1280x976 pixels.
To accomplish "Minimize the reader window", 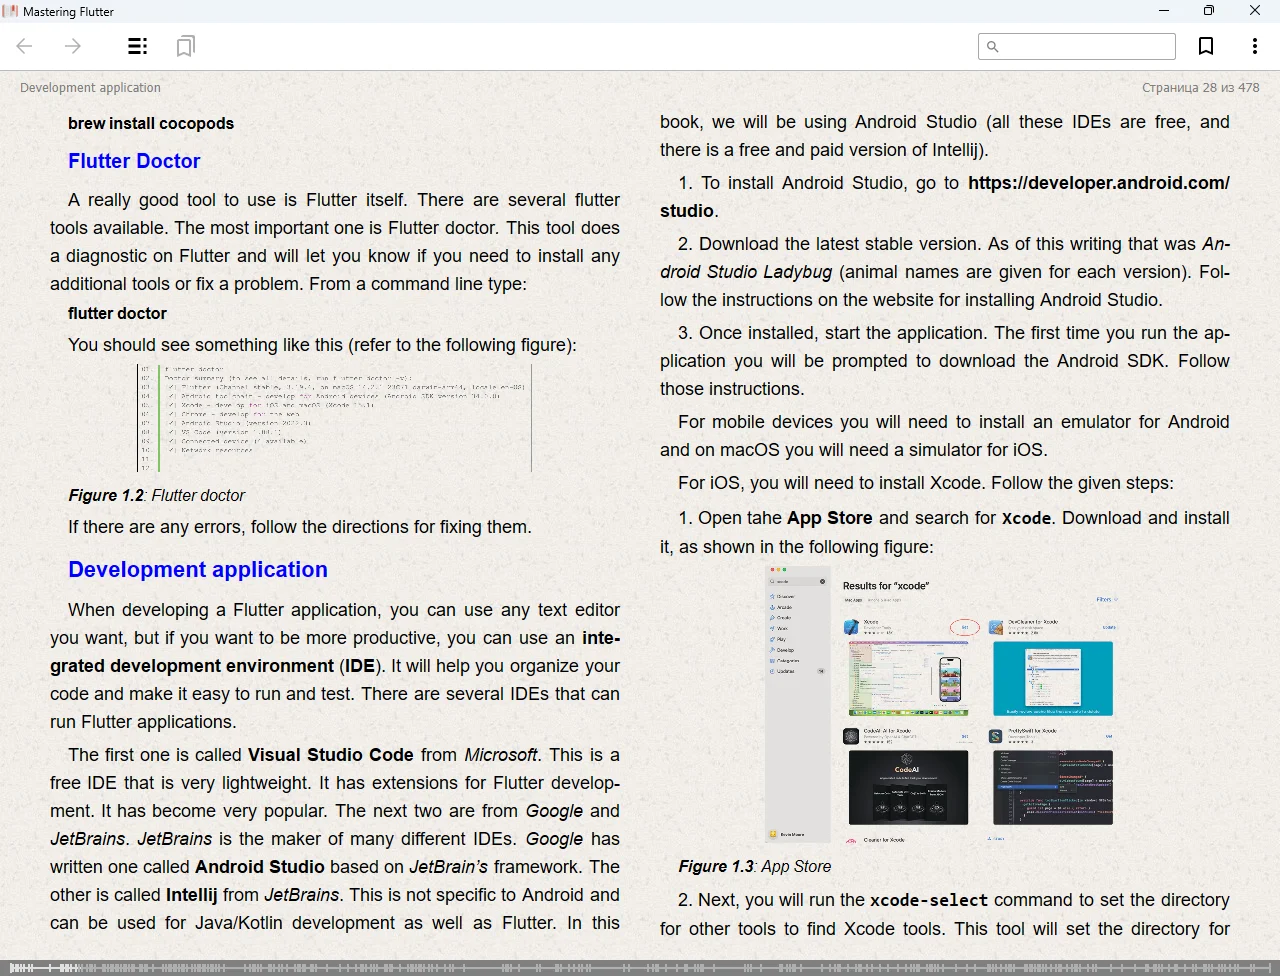I will 1164,11.
